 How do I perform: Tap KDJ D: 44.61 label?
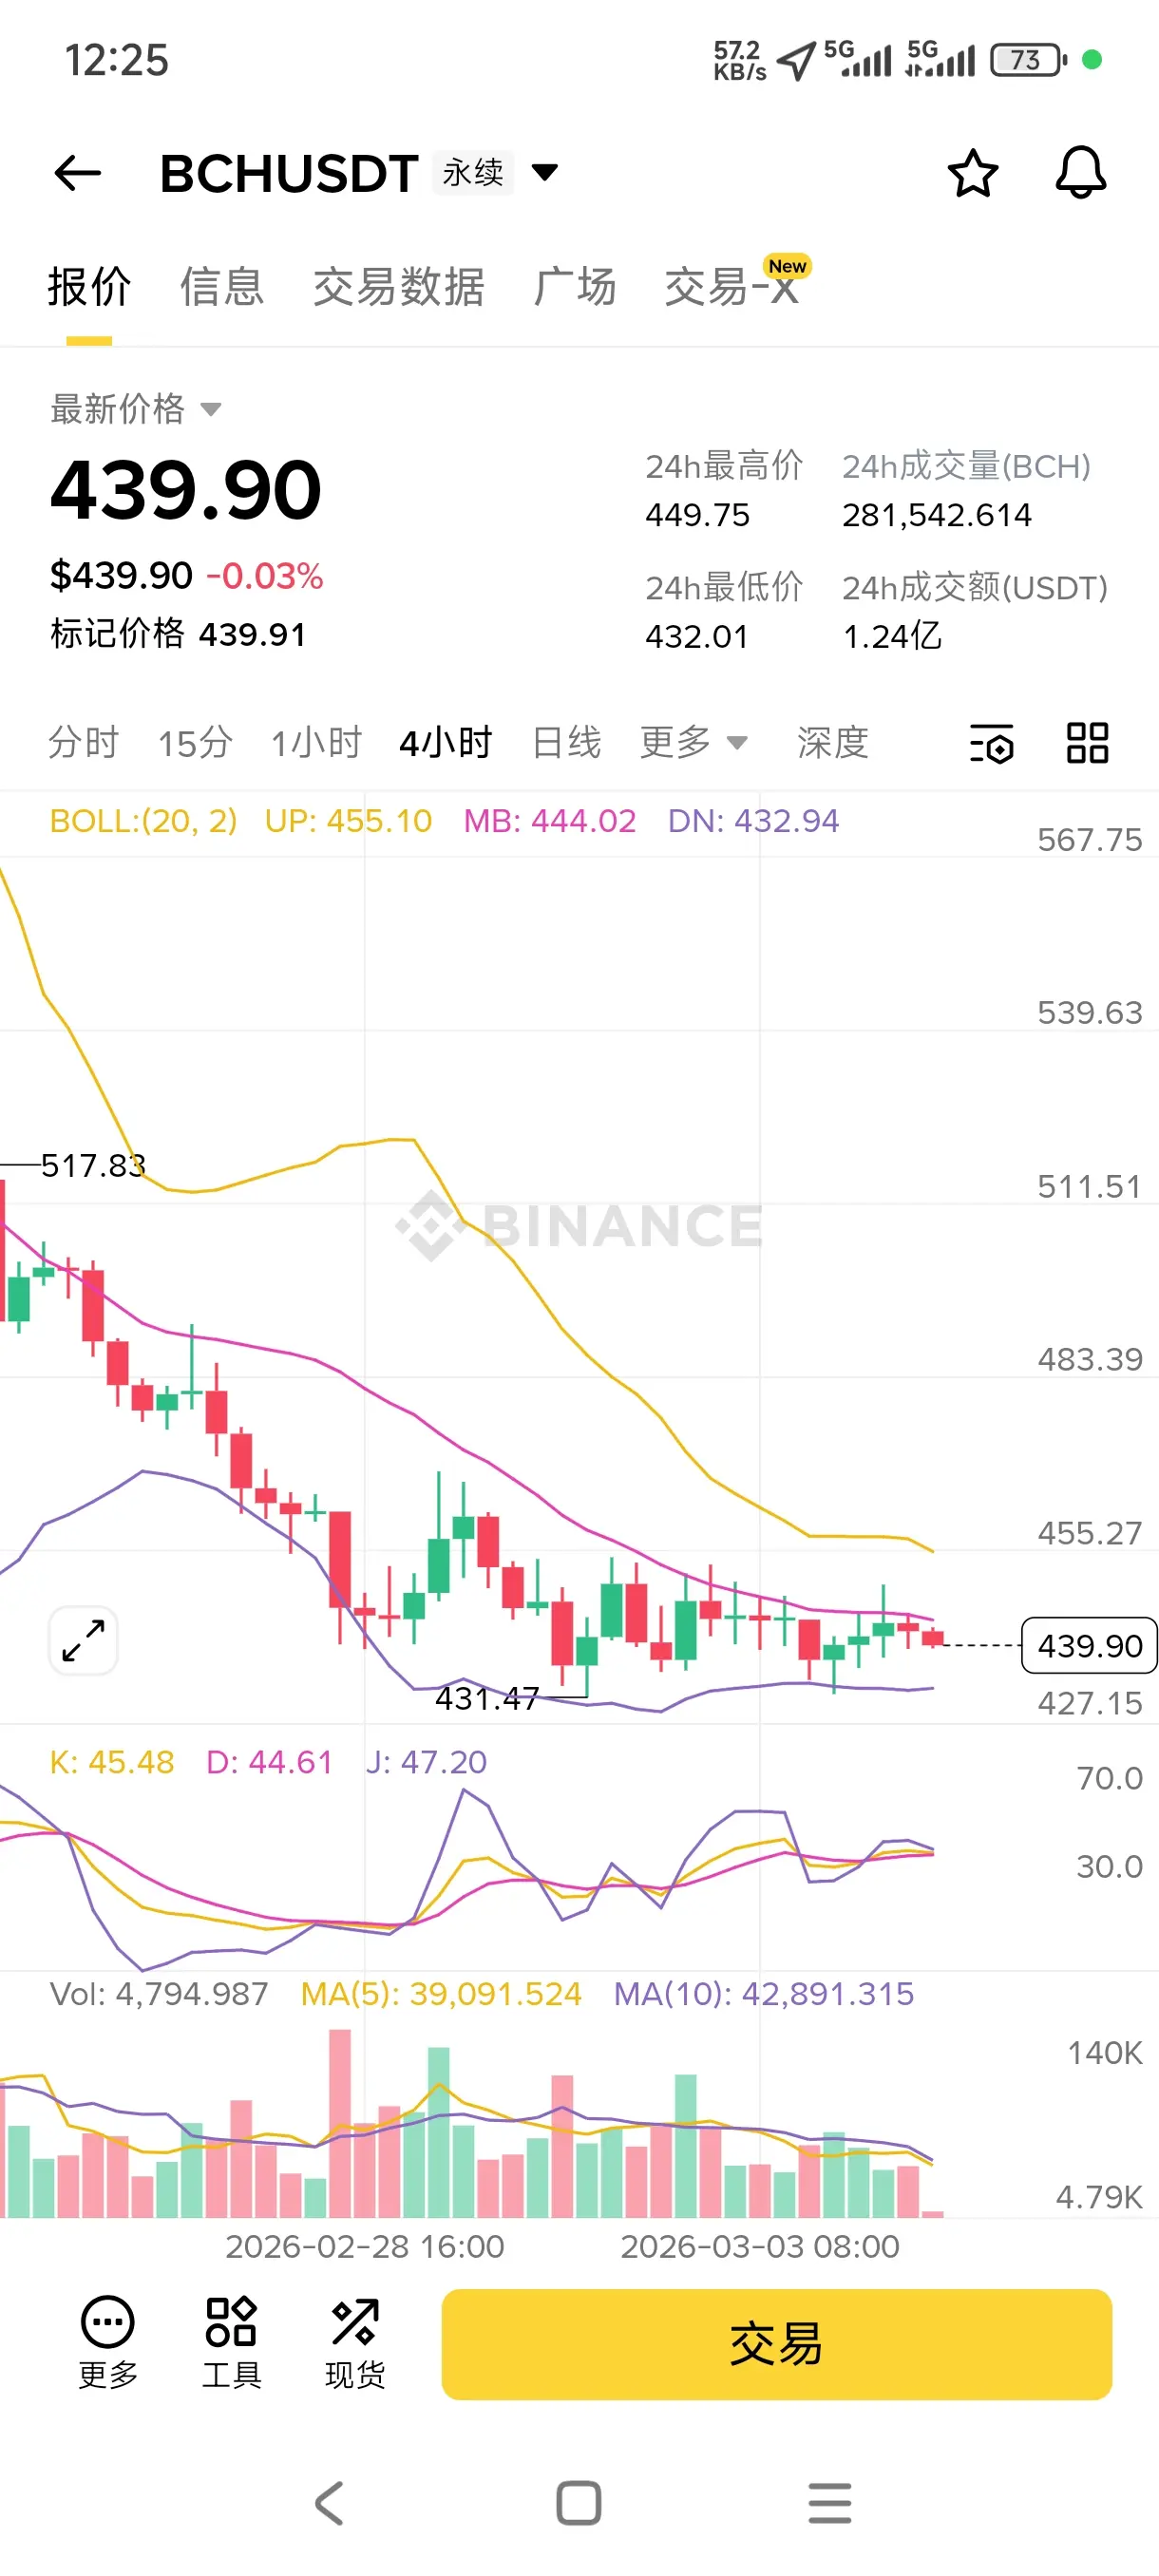click(269, 1761)
